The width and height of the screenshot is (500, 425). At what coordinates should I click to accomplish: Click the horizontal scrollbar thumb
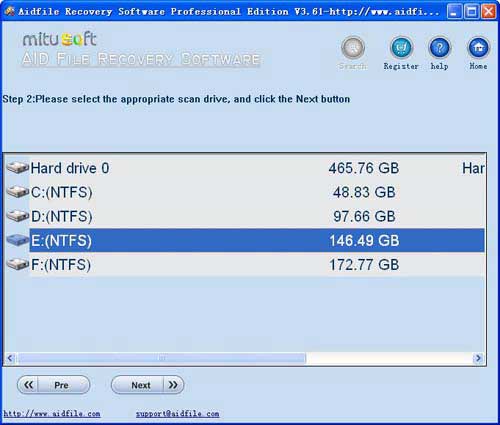[162, 358]
